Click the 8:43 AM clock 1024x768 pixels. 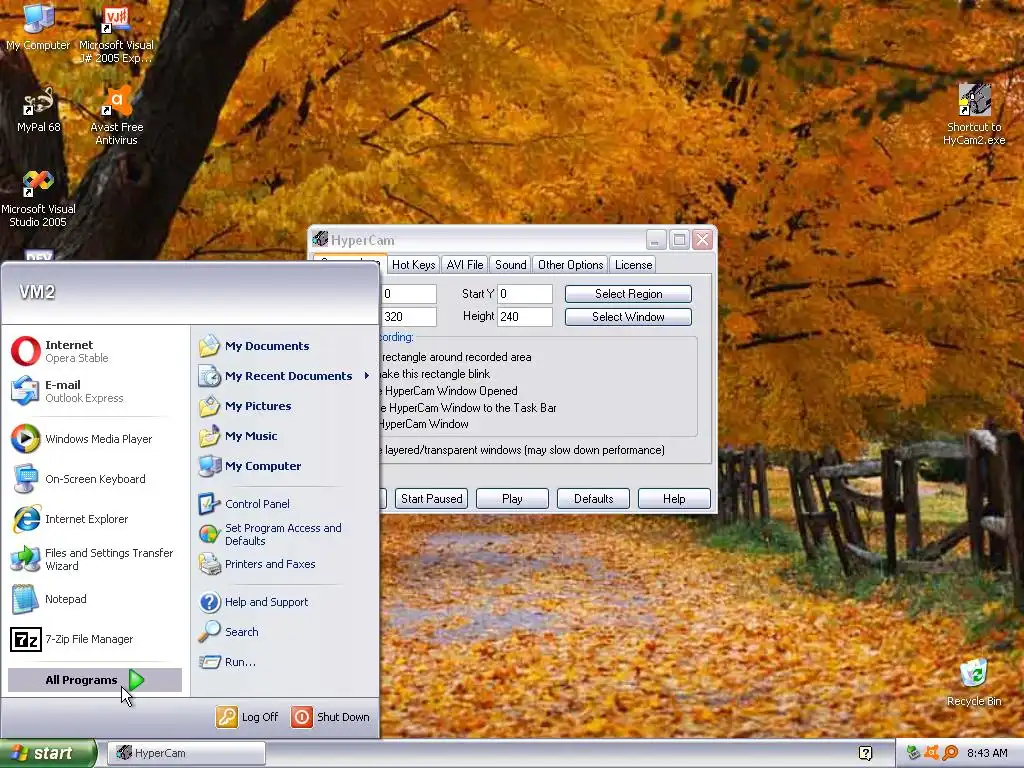(987, 753)
